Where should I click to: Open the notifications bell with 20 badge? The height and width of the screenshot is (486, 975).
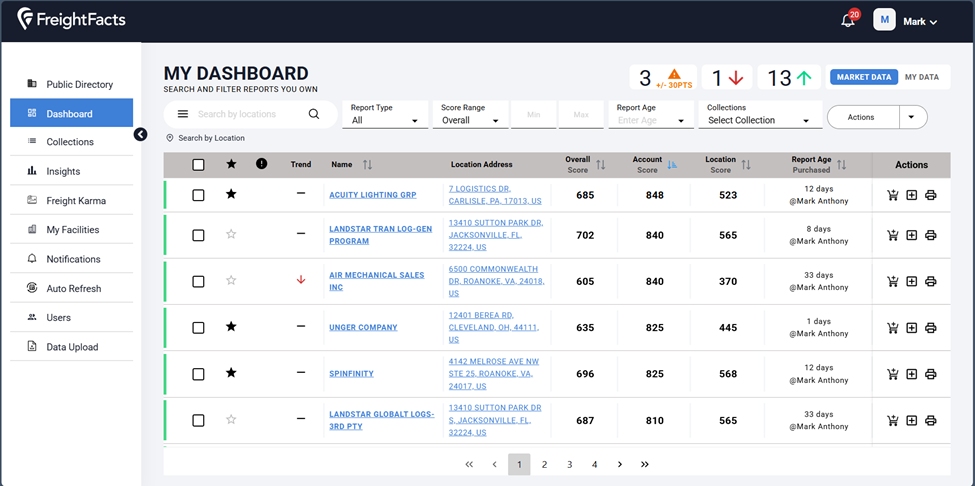848,20
